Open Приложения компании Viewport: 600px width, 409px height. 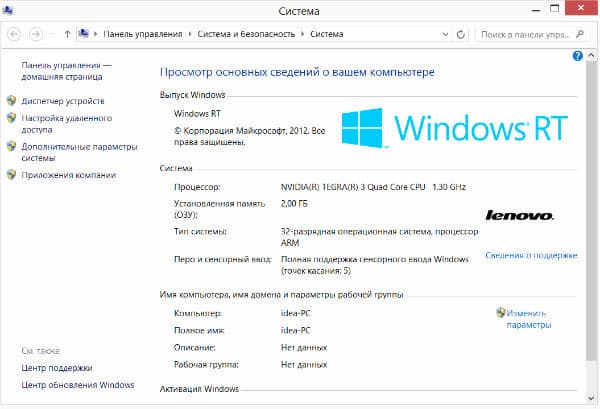(x=68, y=175)
